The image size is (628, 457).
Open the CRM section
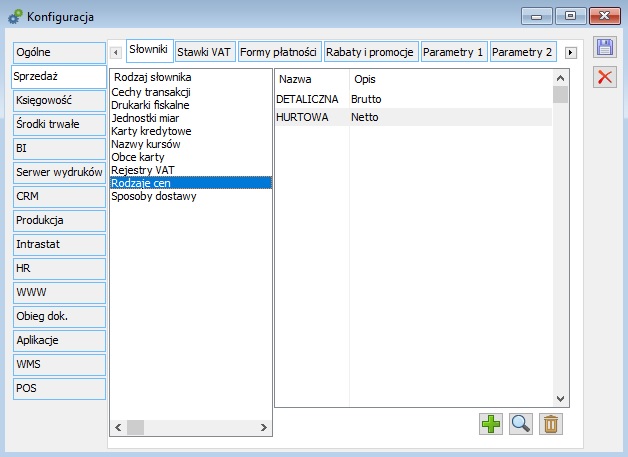59,197
